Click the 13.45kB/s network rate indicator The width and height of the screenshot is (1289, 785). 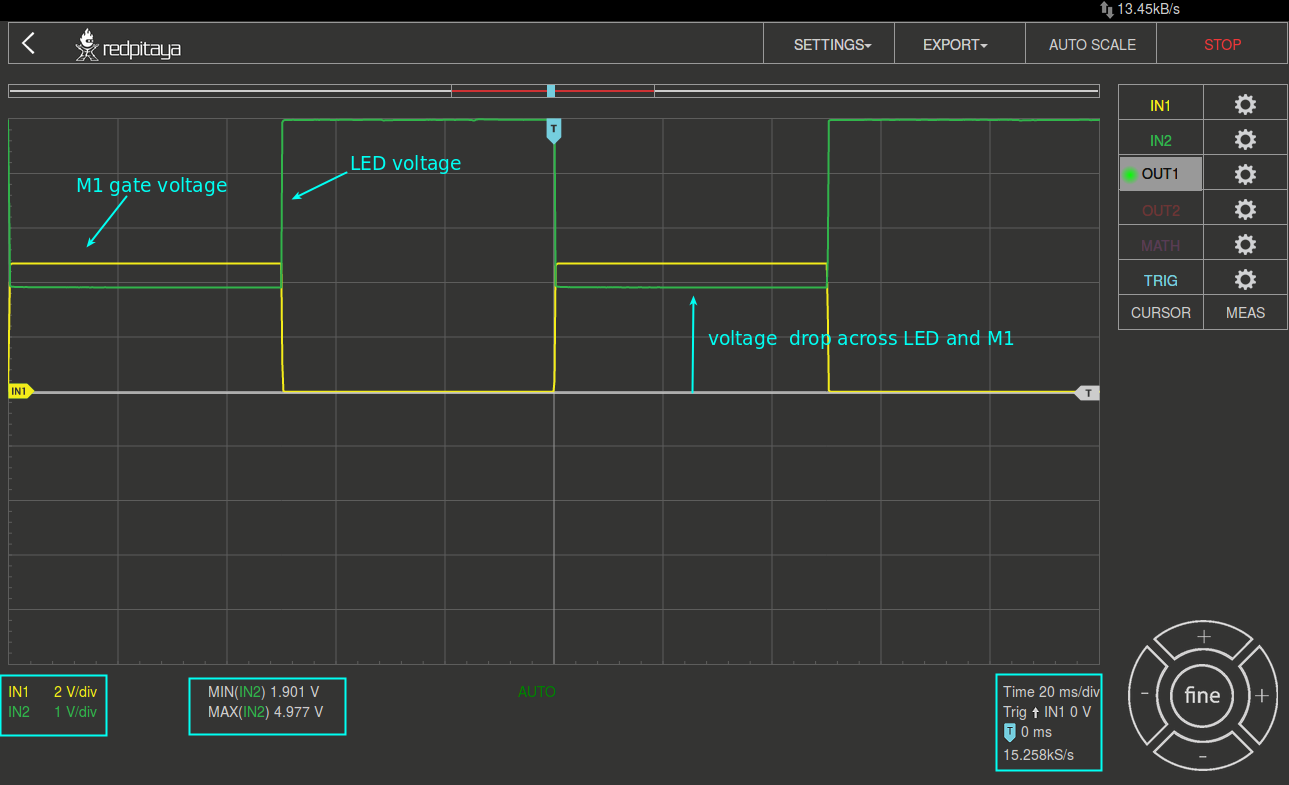pos(1140,9)
